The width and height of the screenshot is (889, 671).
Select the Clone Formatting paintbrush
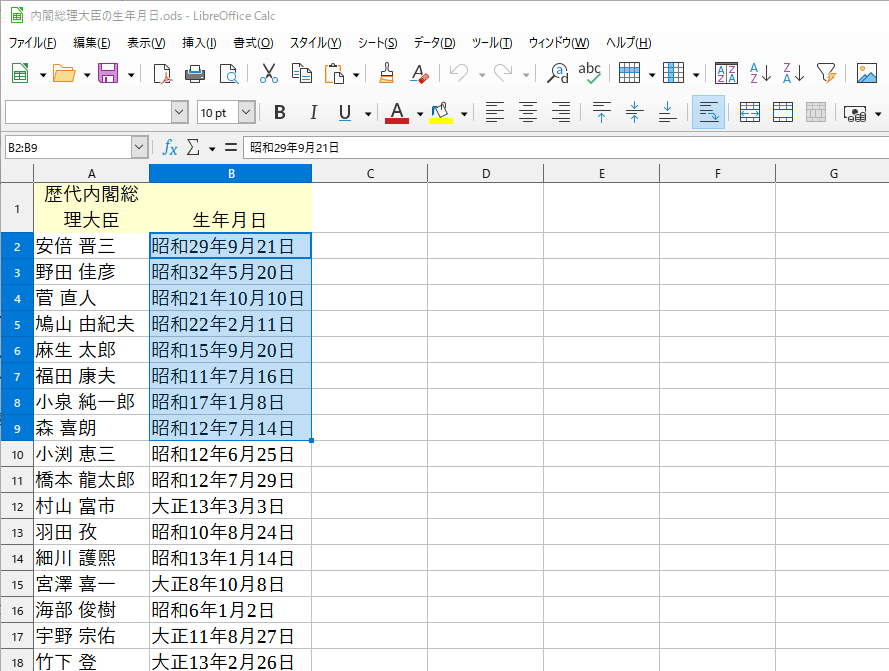[x=387, y=73]
